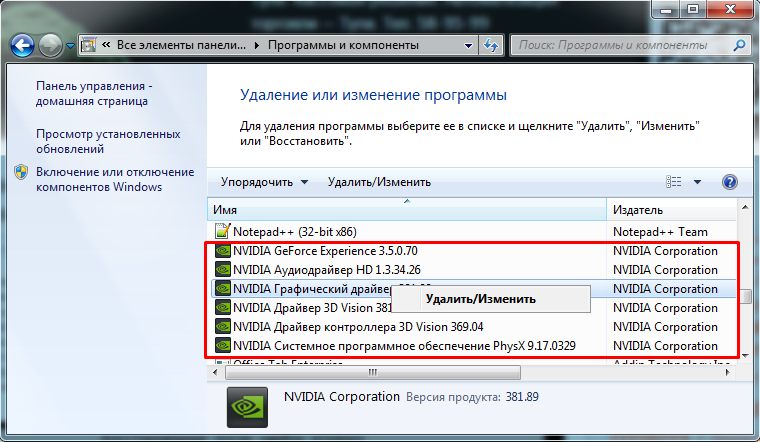Open the 'Упорядочить' menu

point(264,182)
